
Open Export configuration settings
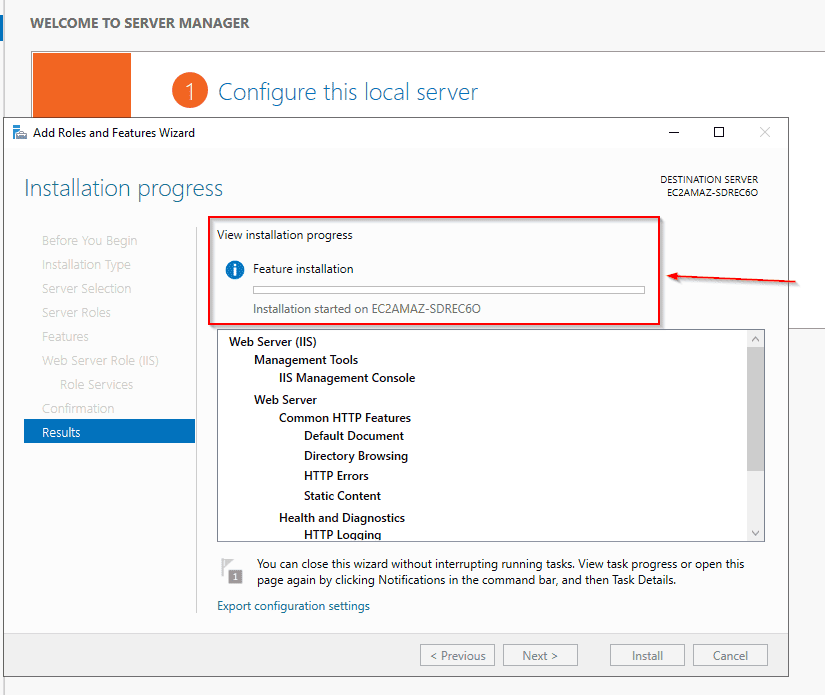pyautogui.click(x=293, y=606)
